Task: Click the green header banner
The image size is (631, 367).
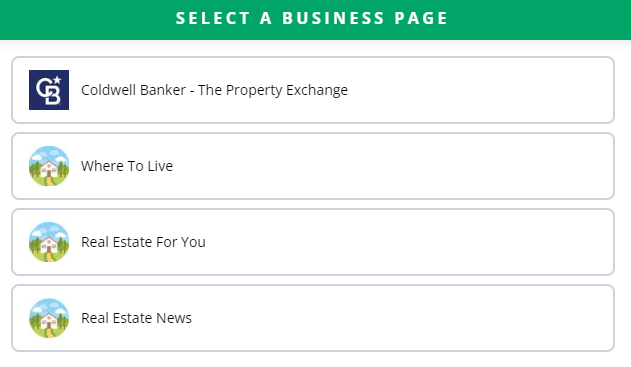Action: click(x=316, y=20)
